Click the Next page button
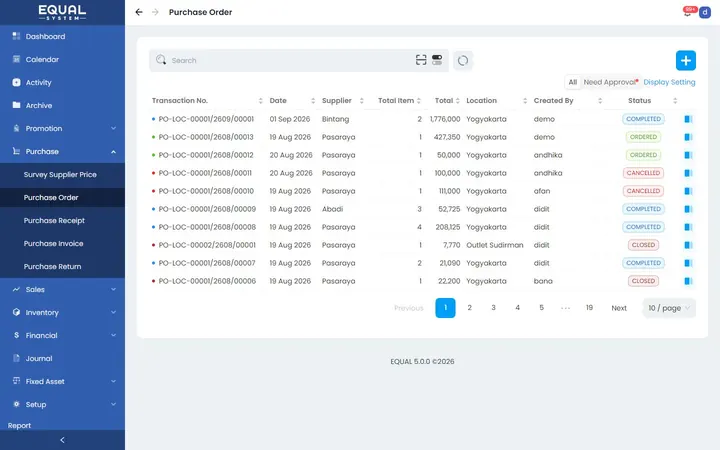The height and width of the screenshot is (450, 720). click(619, 308)
